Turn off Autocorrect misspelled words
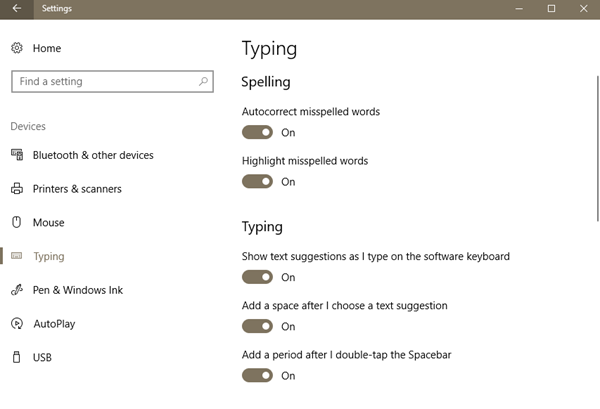Image resolution: width=600 pixels, height=409 pixels. click(x=257, y=132)
